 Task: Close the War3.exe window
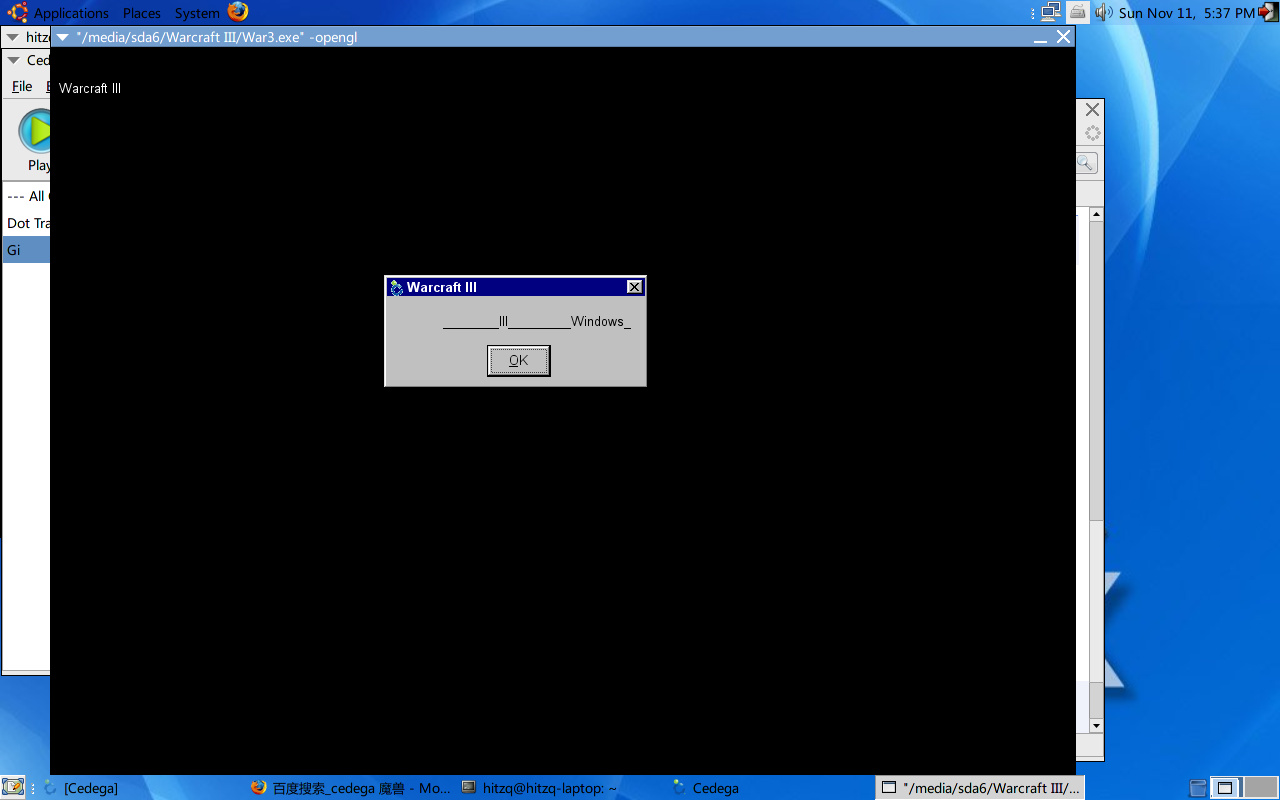click(1063, 37)
